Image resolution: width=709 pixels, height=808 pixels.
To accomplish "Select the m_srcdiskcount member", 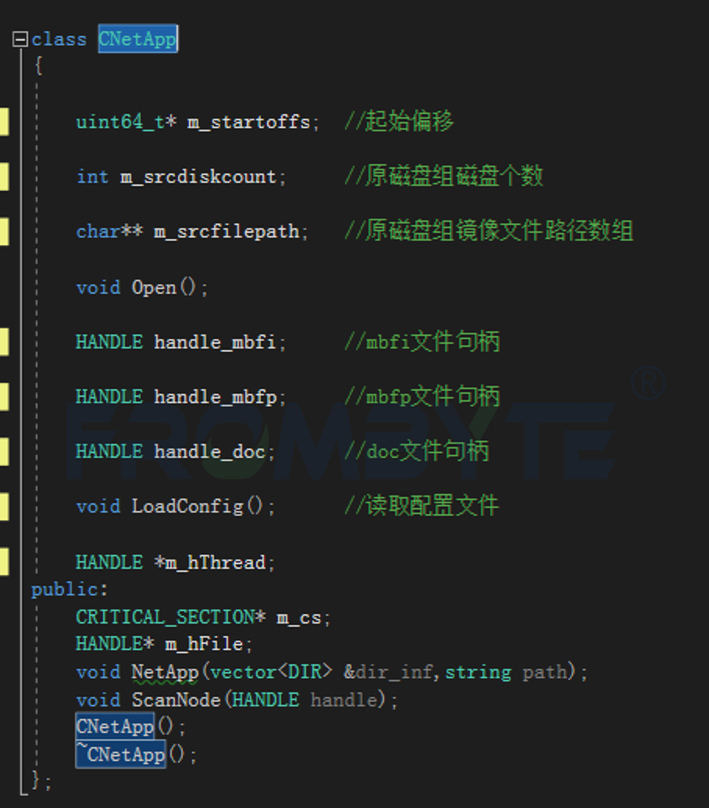I will click(198, 177).
